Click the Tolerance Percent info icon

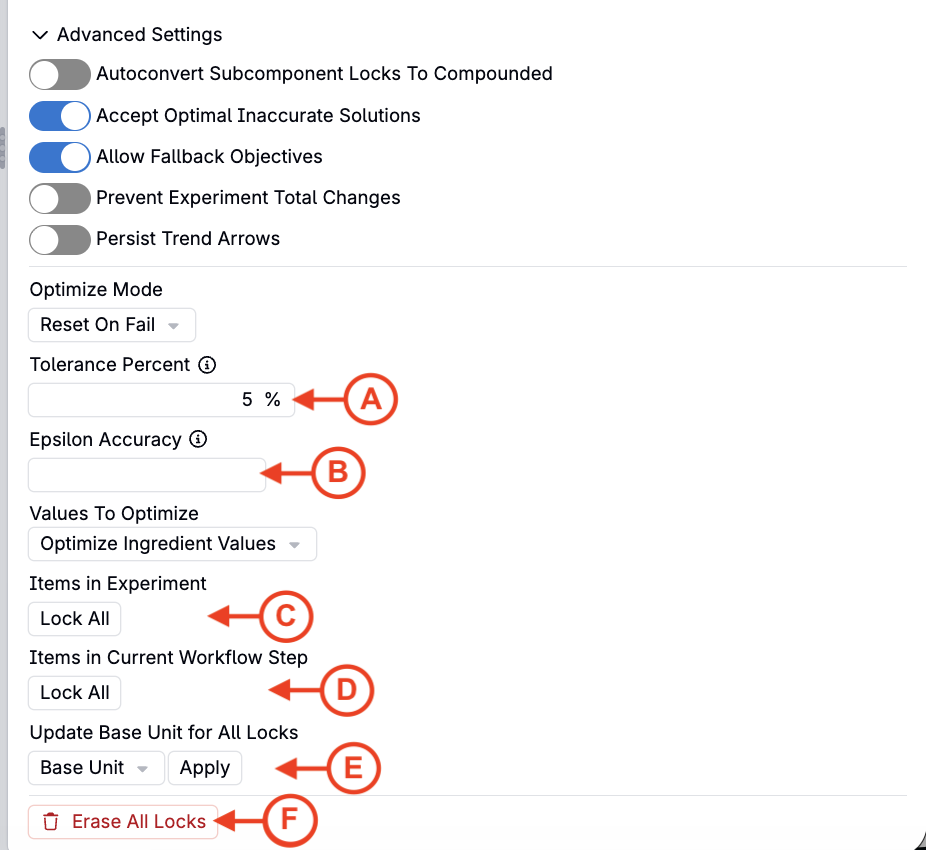pyautogui.click(x=207, y=365)
